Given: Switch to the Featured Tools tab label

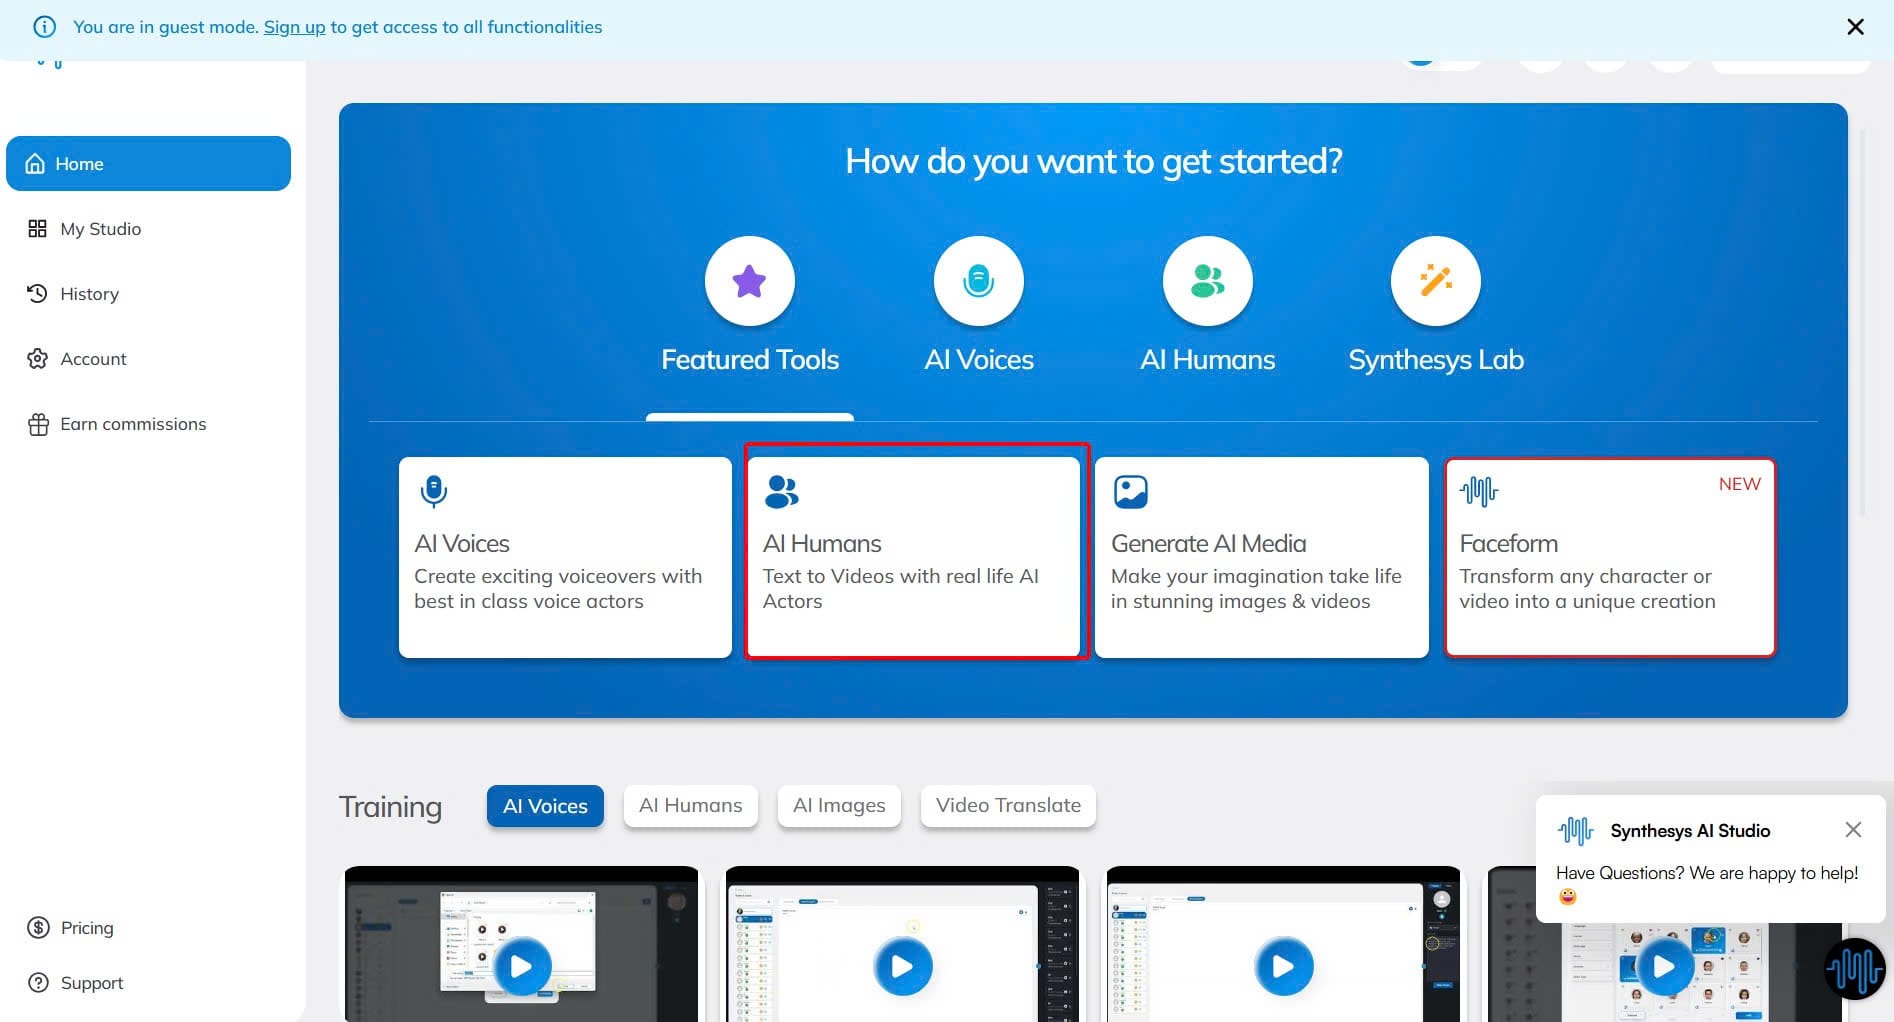Looking at the screenshot, I should click(750, 359).
